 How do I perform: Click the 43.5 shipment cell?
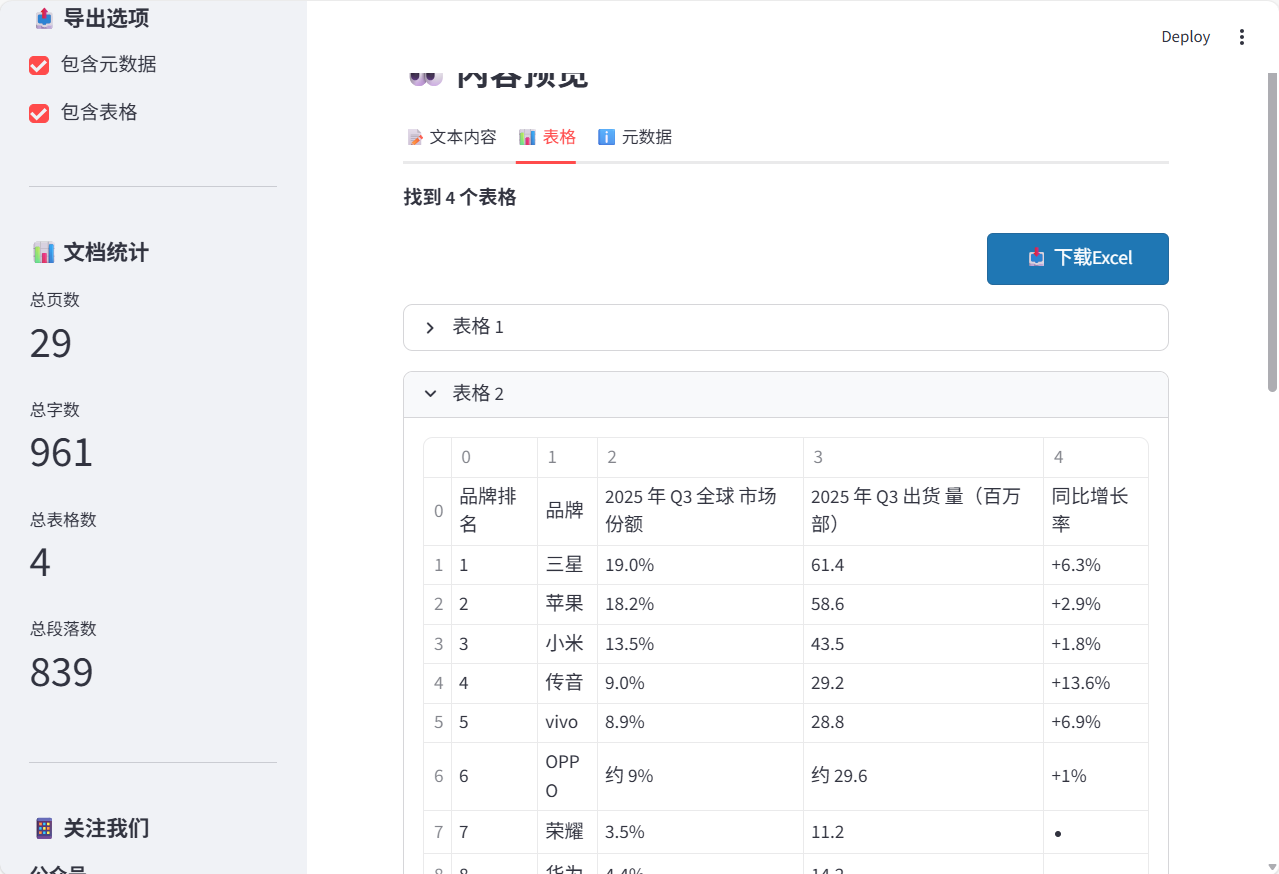pyautogui.click(x=923, y=644)
